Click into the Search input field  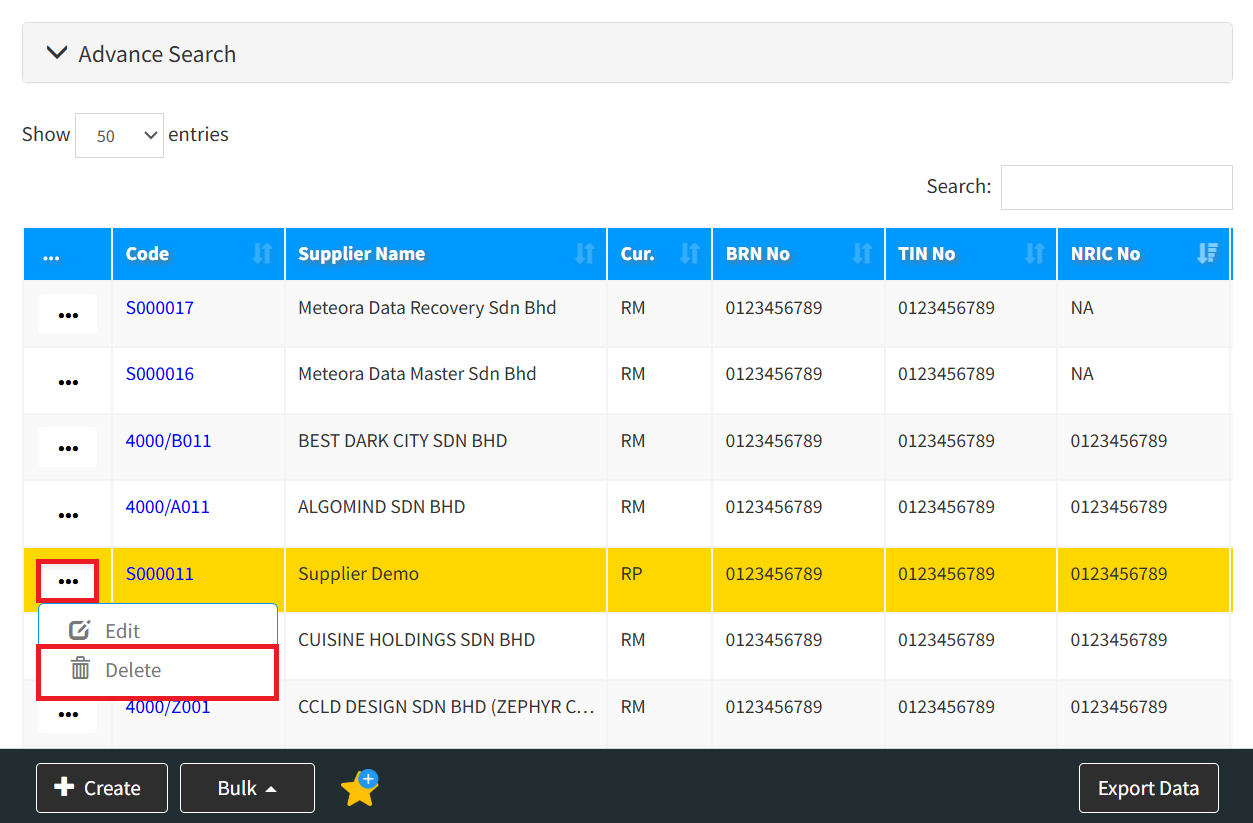coord(1116,187)
